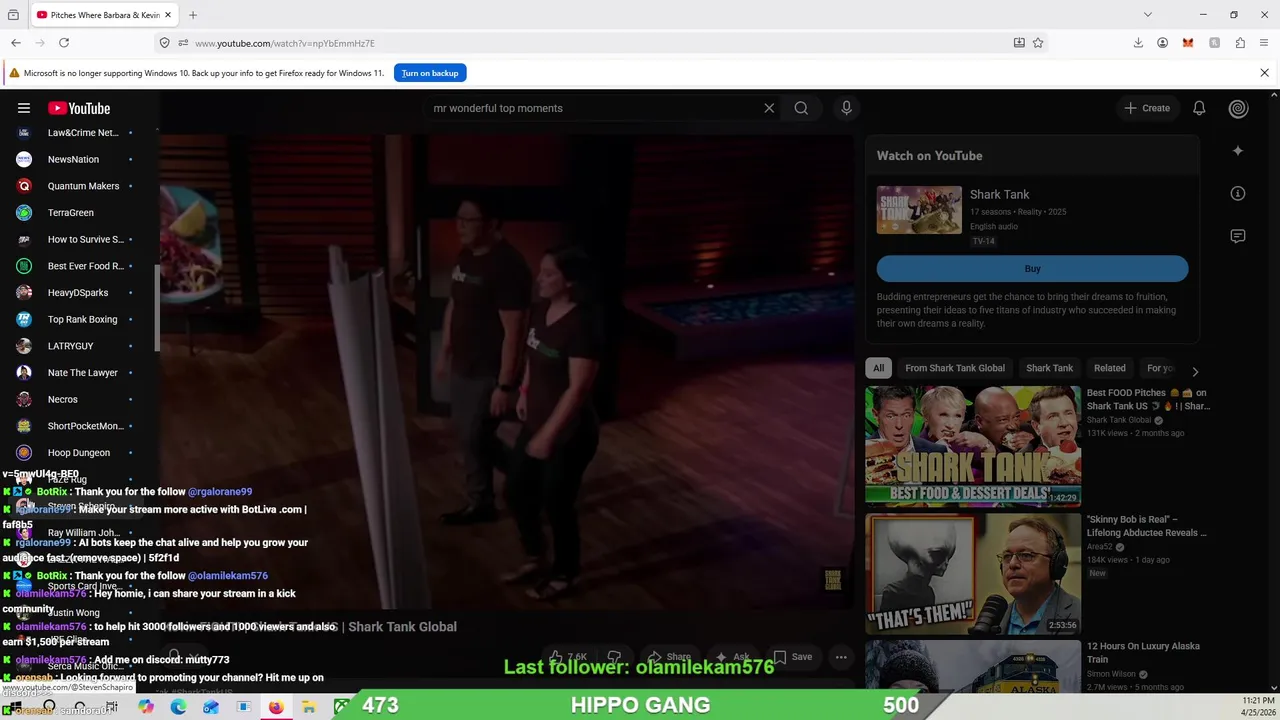Viewport: 1280px width, 720px height.
Task: Open Shark Tank show thumbnail
Action: pos(919,210)
